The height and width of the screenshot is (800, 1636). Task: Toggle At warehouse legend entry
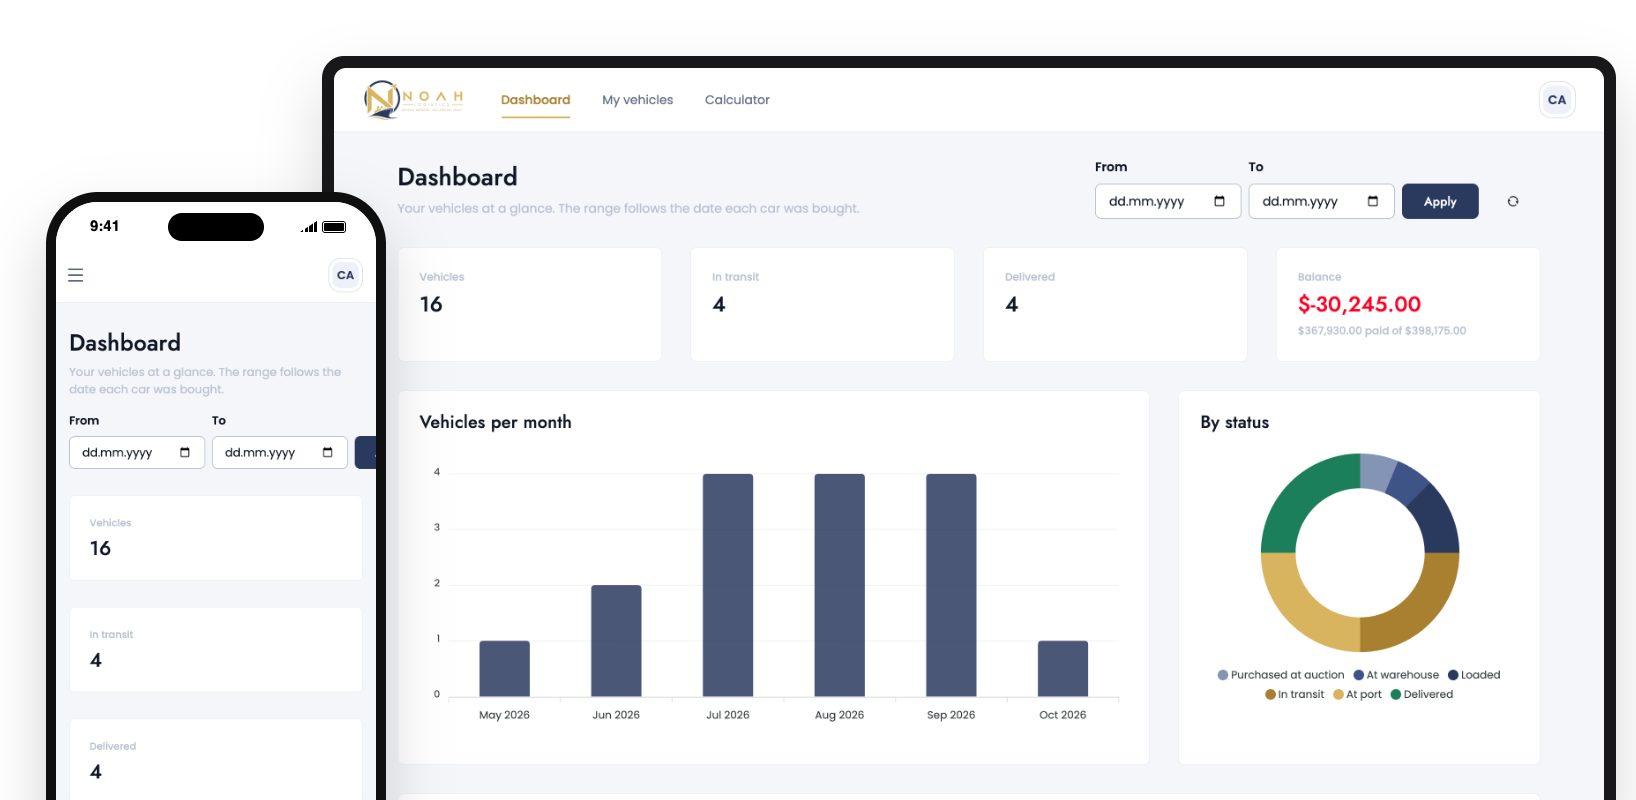pyautogui.click(x=1396, y=675)
